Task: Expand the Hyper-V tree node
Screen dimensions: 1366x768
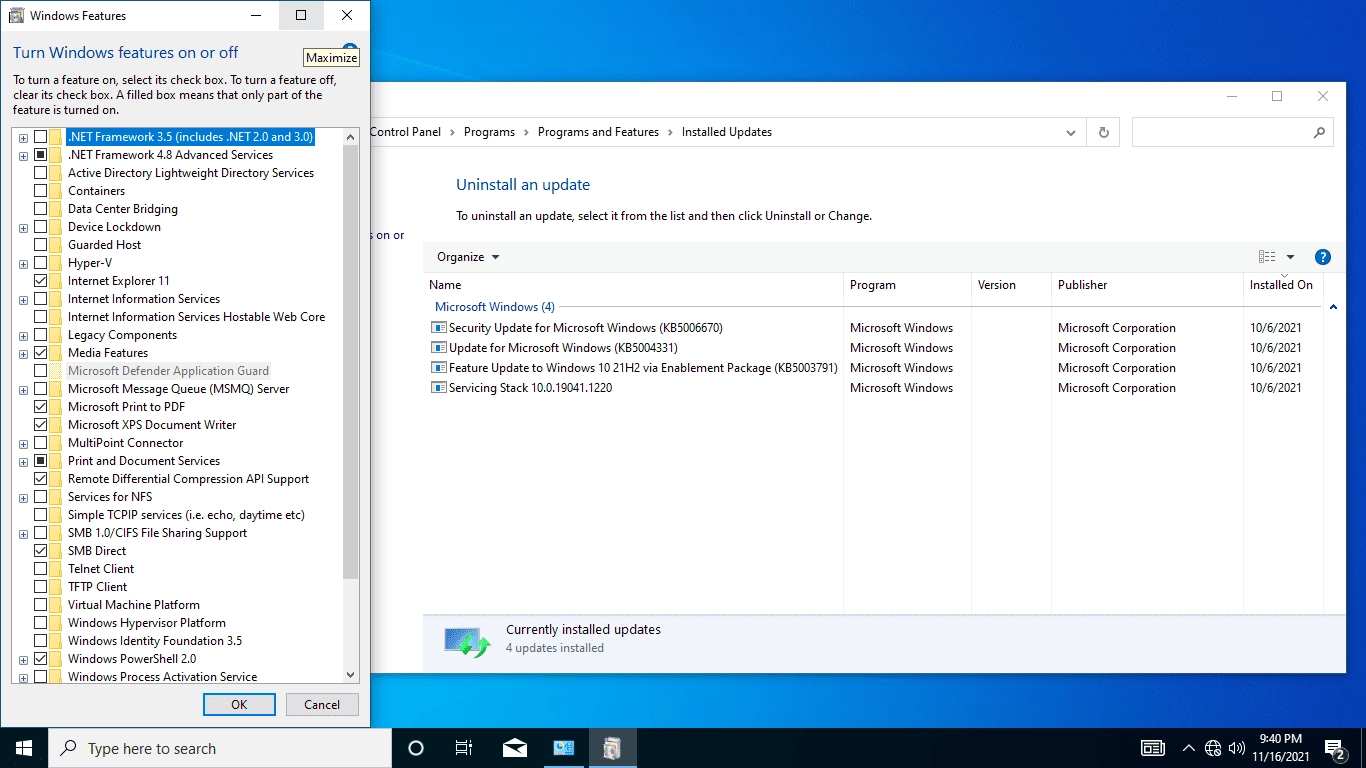Action: point(23,263)
